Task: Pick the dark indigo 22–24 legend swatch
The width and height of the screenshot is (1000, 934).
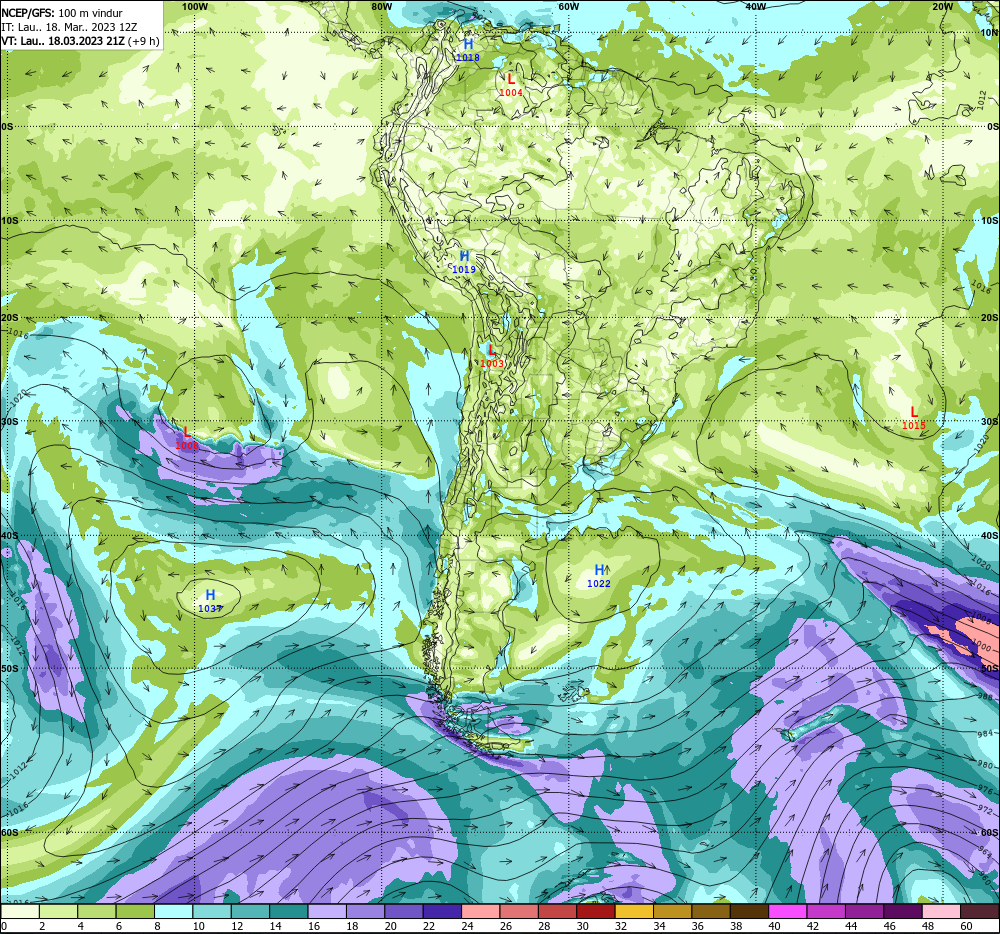Action: [x=443, y=911]
